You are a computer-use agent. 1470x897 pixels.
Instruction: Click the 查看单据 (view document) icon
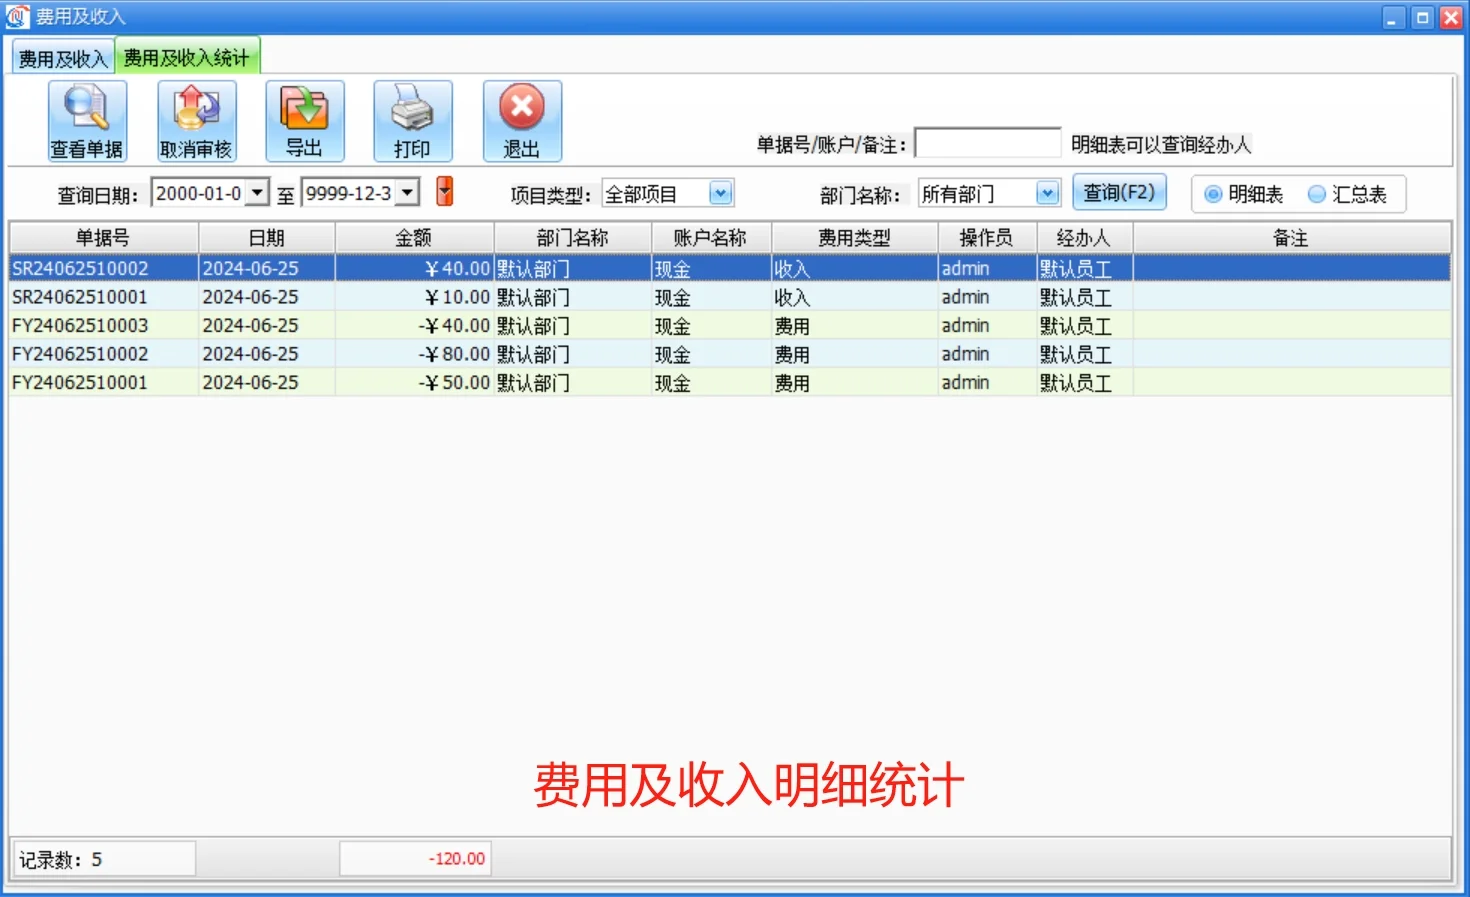tap(86, 119)
